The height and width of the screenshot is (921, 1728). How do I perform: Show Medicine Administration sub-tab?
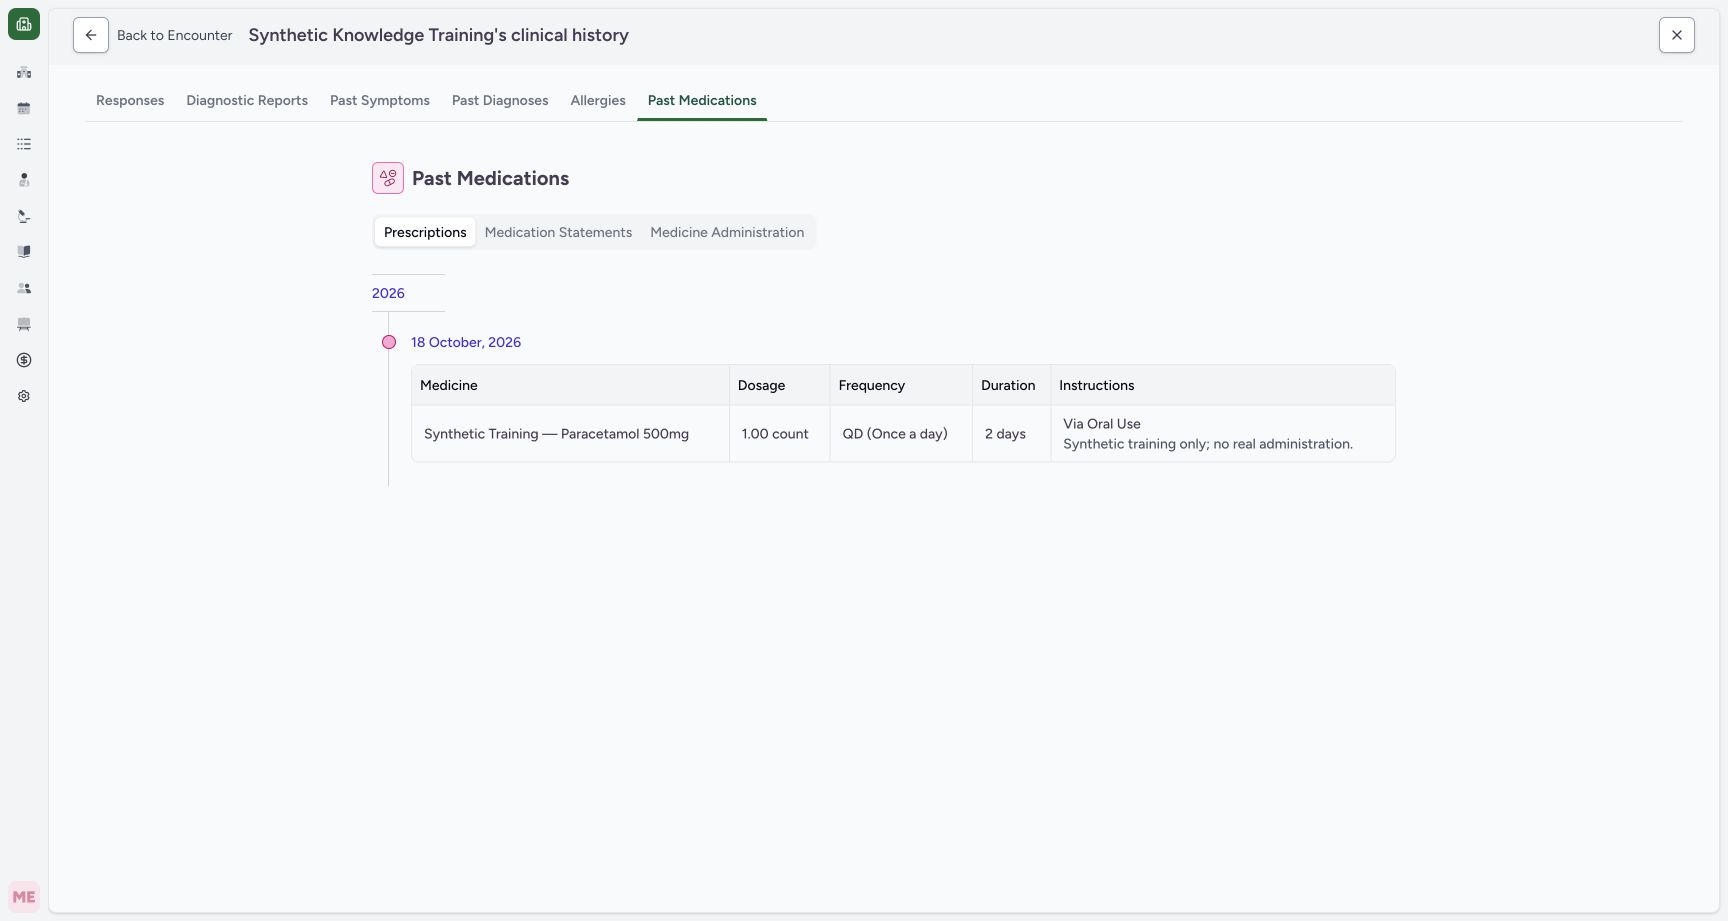pyautogui.click(x=727, y=232)
